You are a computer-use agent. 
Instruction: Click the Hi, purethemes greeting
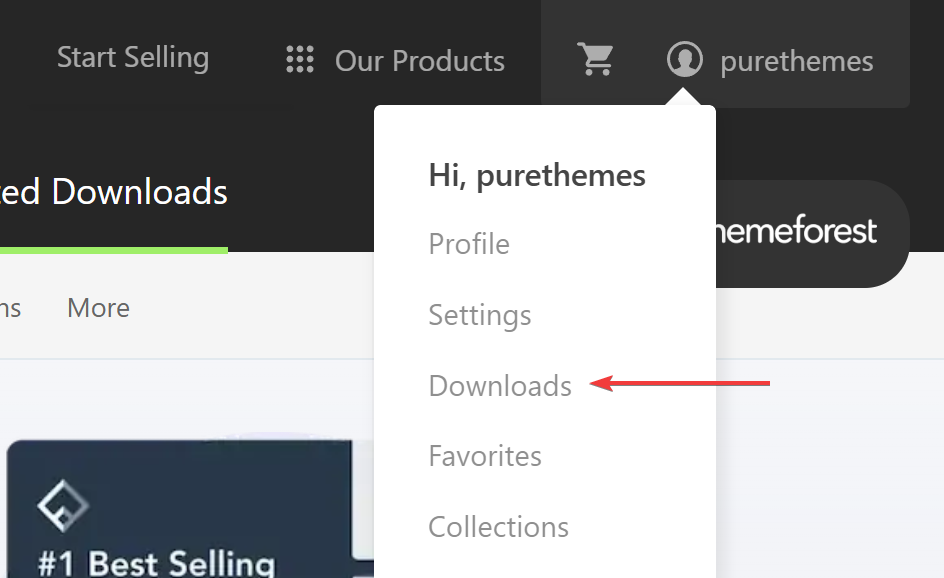(x=537, y=176)
